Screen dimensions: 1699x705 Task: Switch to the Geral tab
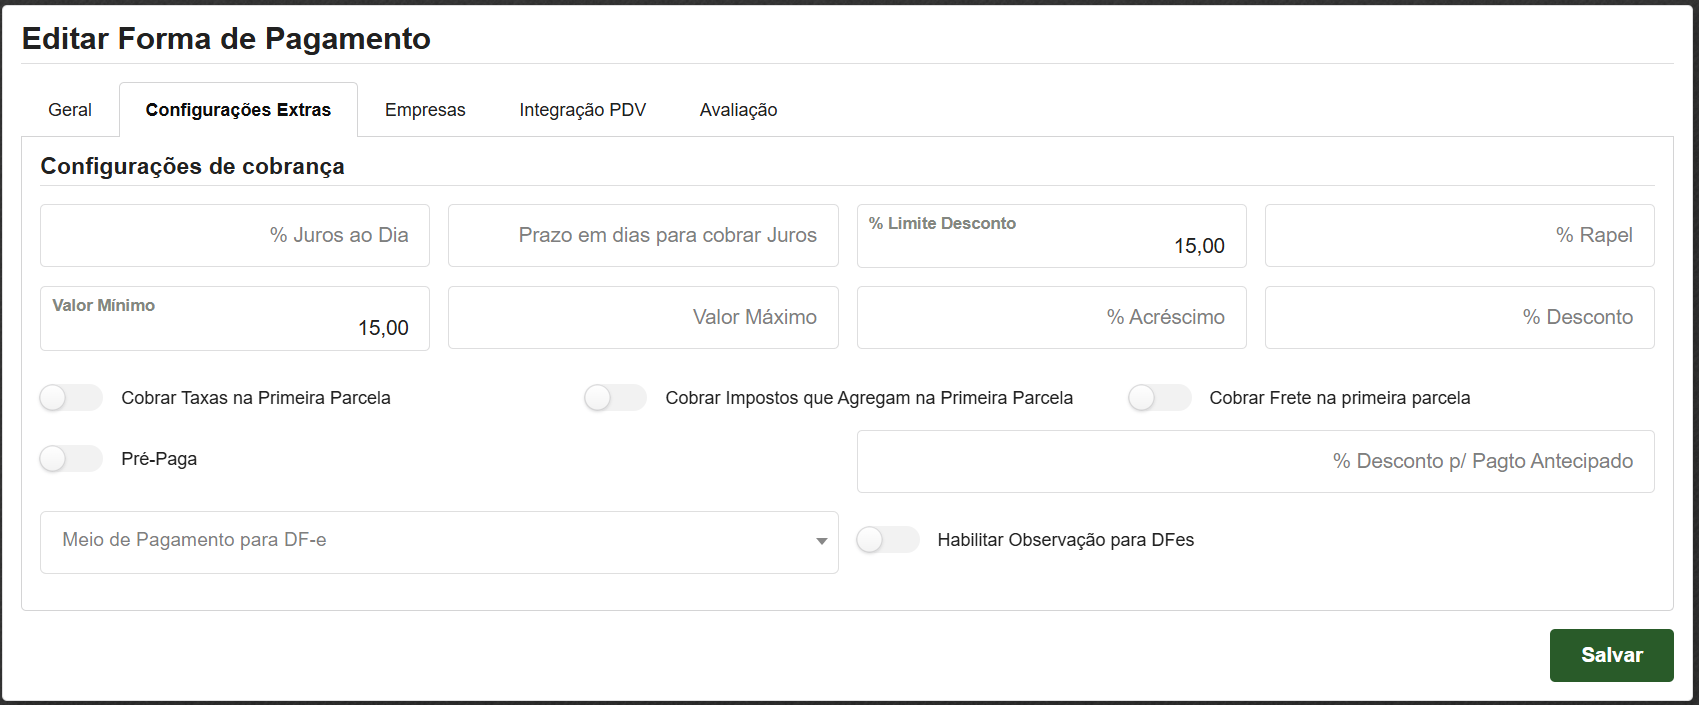coord(70,110)
